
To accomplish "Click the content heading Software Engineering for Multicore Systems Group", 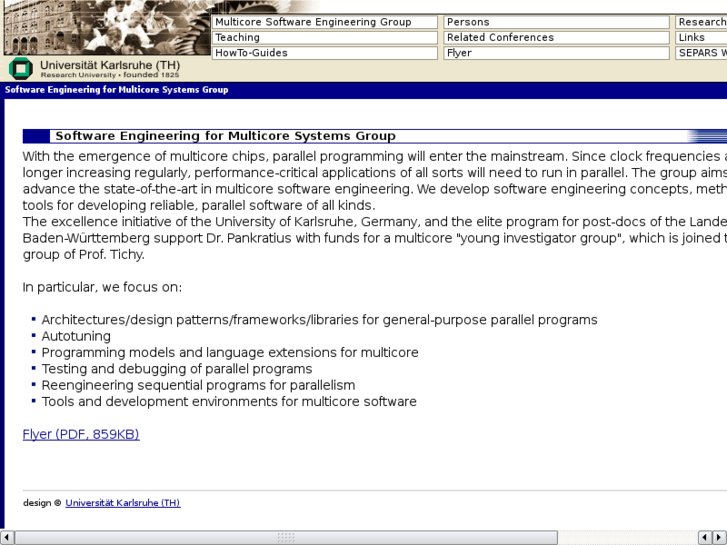I will pos(225,136).
